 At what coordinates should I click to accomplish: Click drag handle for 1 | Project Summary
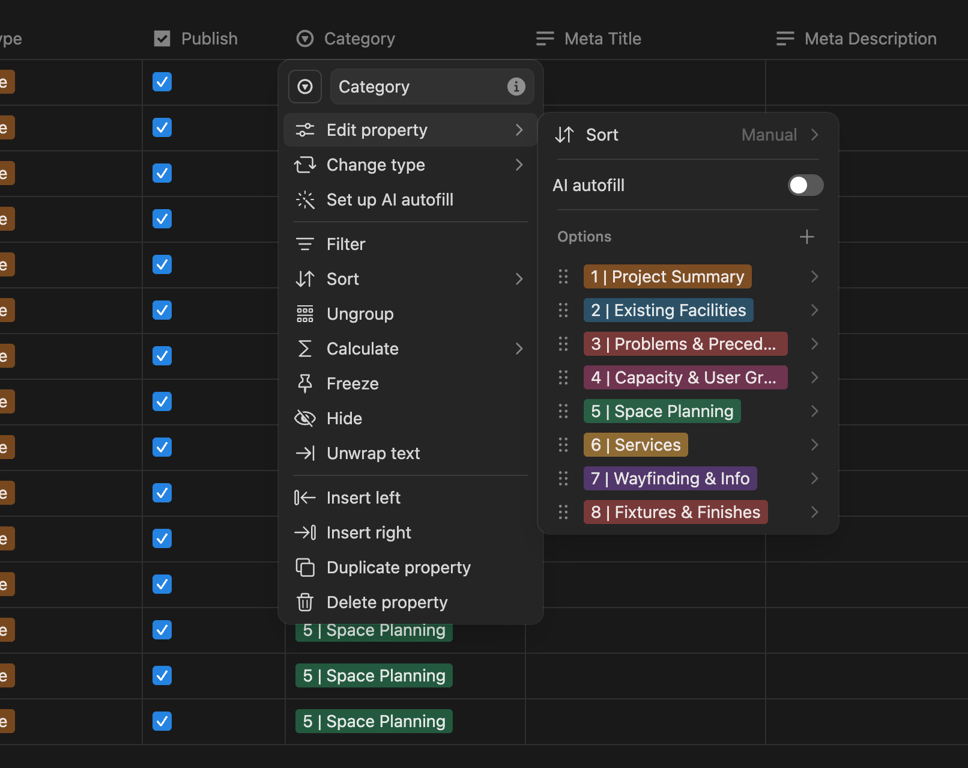pyautogui.click(x=563, y=277)
